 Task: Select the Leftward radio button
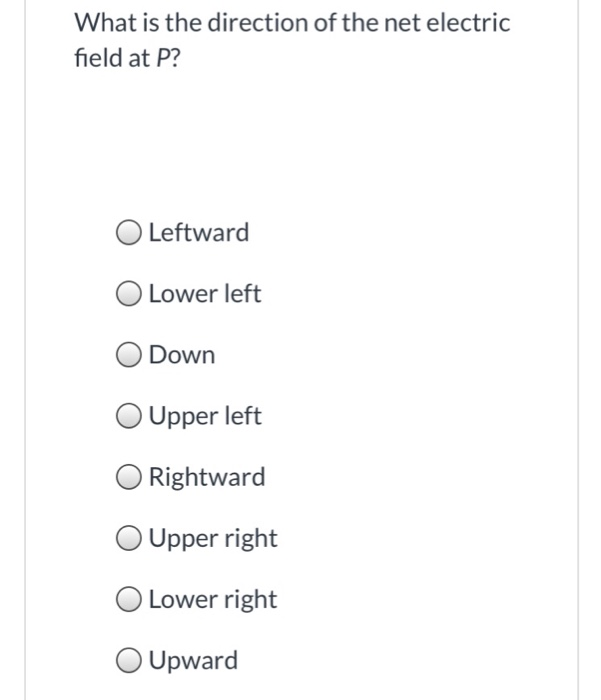pyautogui.click(x=129, y=233)
